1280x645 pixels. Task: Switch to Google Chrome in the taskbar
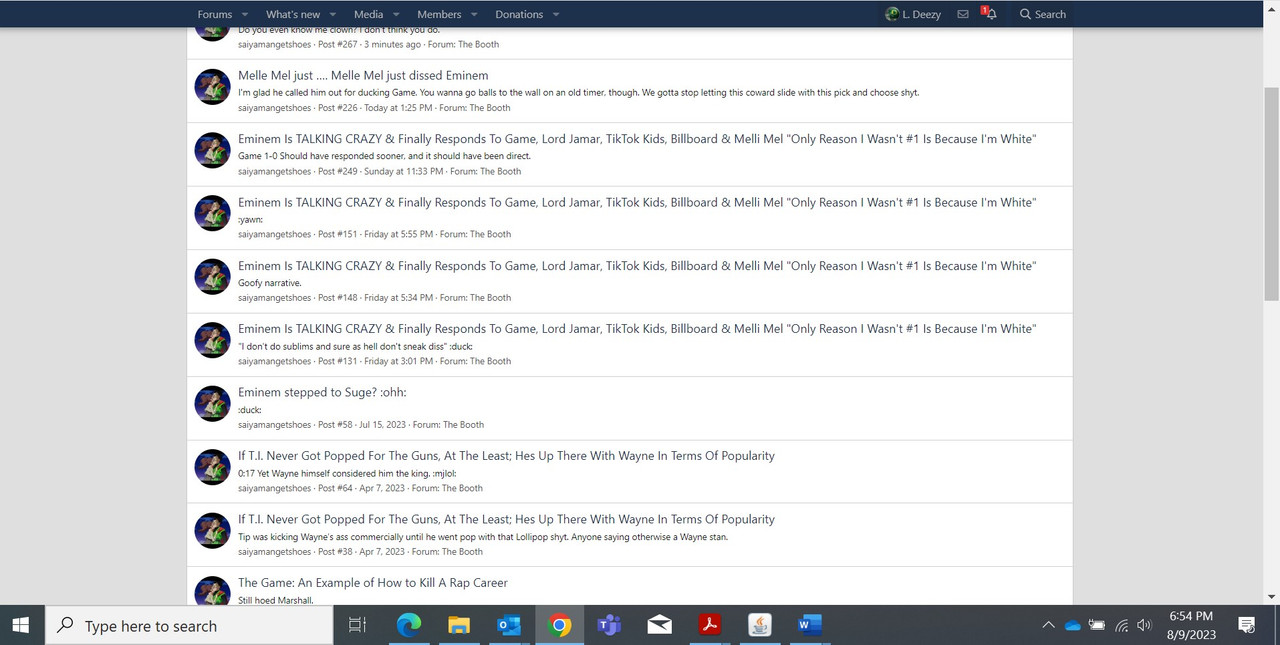point(560,625)
